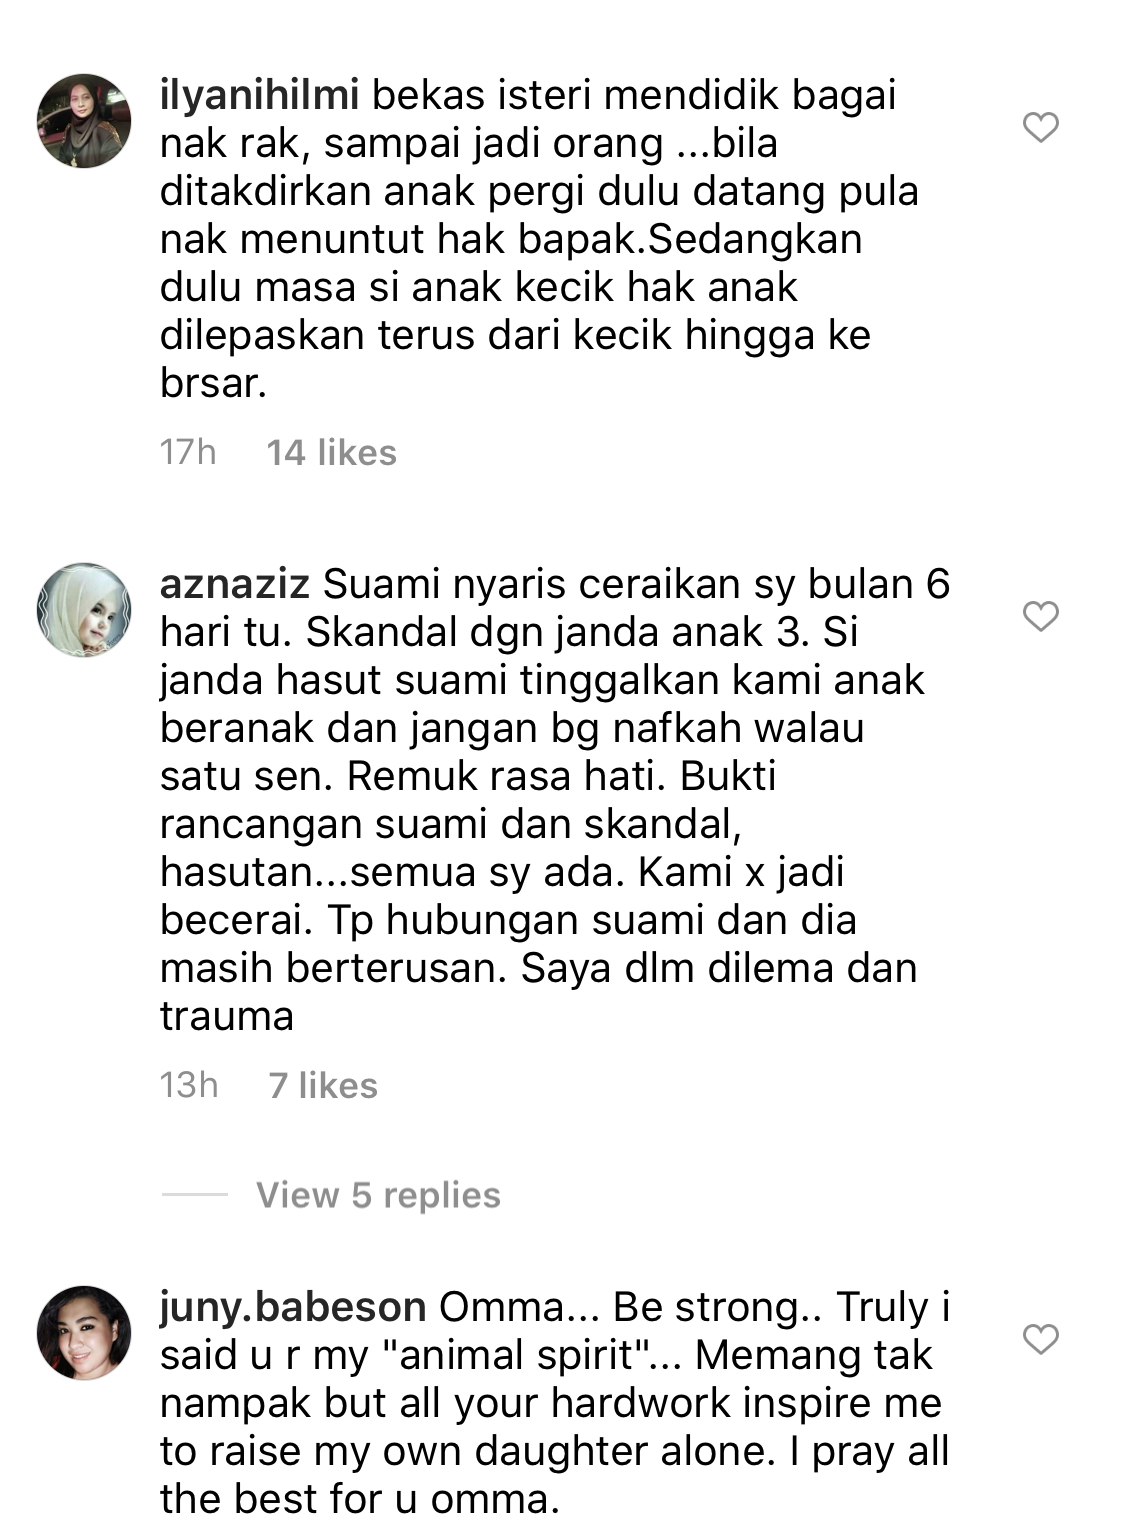Screen dimensions: 1125x1532
Task: View the 7 likes list
Action: pyautogui.click(x=323, y=1086)
